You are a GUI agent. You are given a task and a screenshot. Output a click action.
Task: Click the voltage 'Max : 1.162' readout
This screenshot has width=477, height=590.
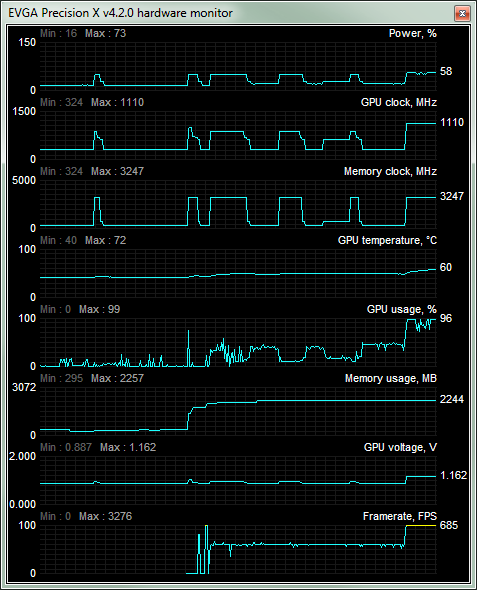128,447
